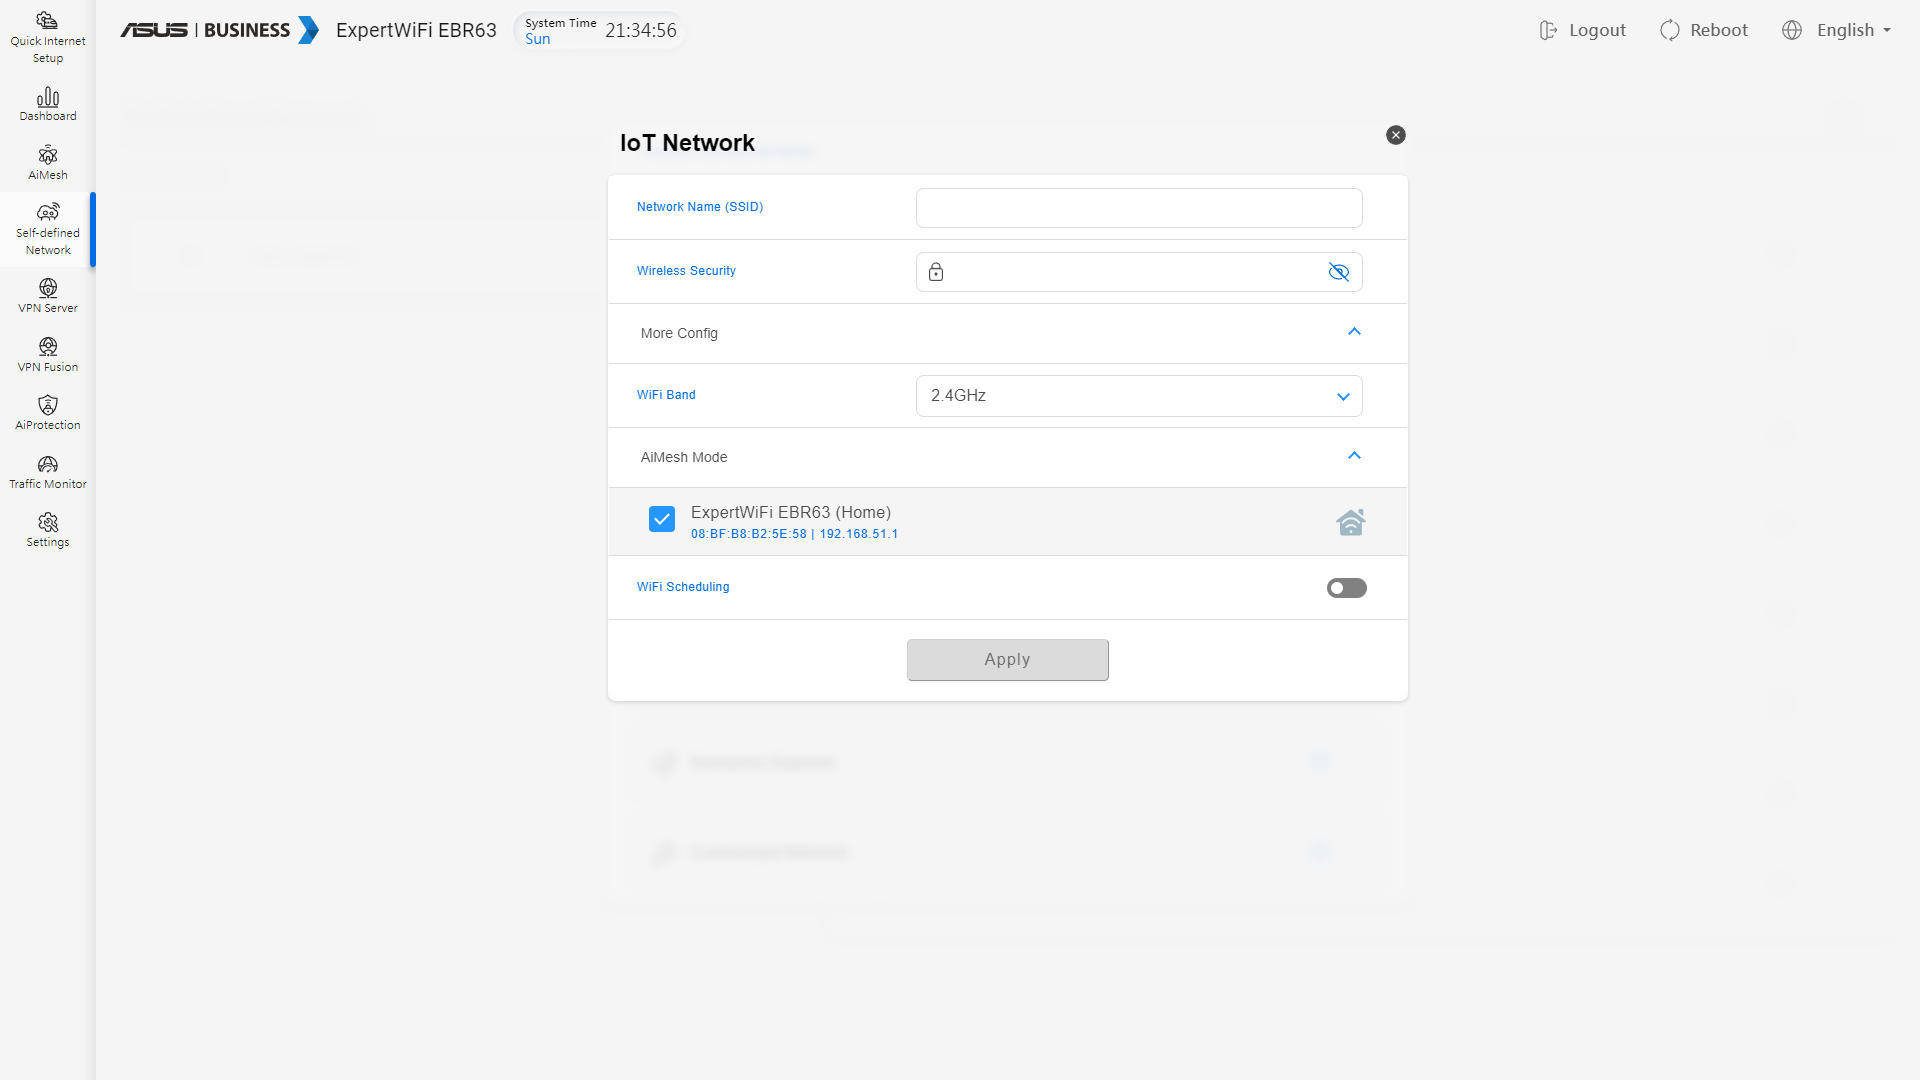Click the Network Name (SSID) field
Screen dimensions: 1920x1080
(x=1138, y=208)
